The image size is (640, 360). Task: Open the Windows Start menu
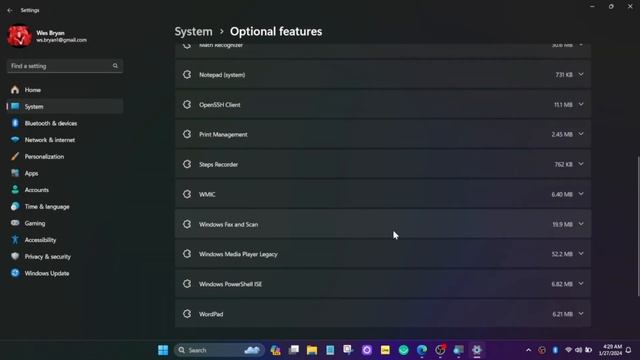point(163,350)
